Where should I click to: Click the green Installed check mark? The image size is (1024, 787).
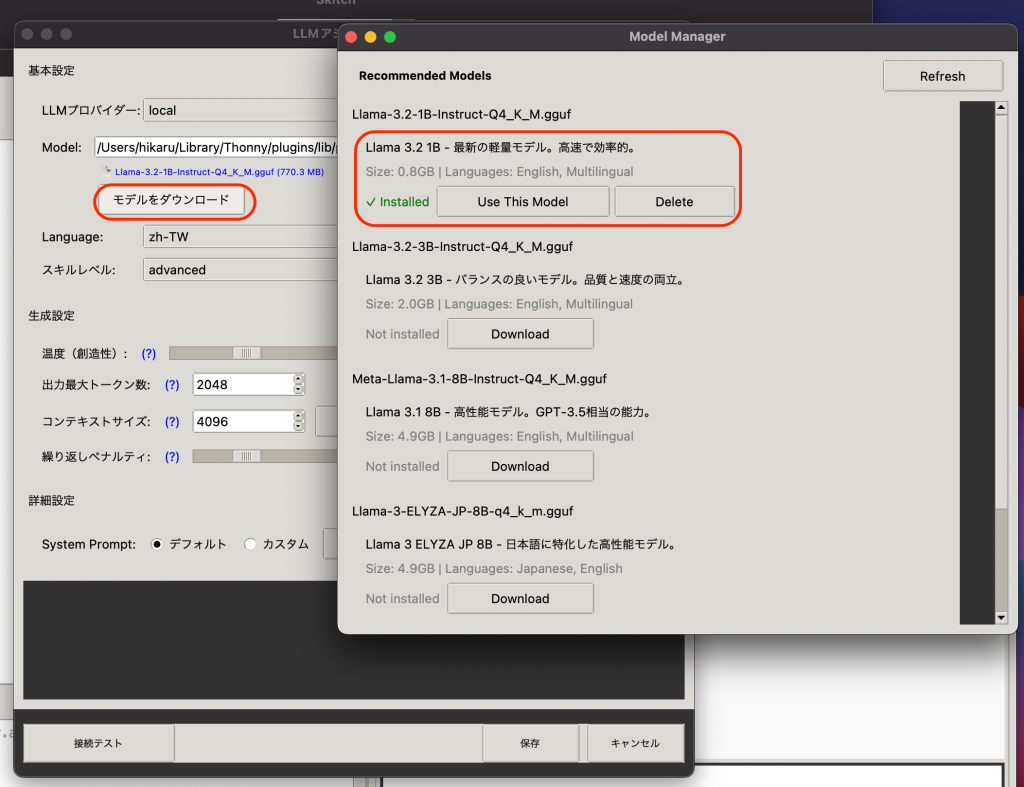coord(370,202)
